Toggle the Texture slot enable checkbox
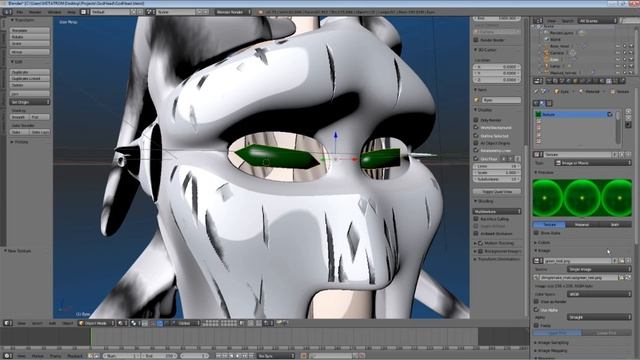640x360 pixels. tap(610, 115)
